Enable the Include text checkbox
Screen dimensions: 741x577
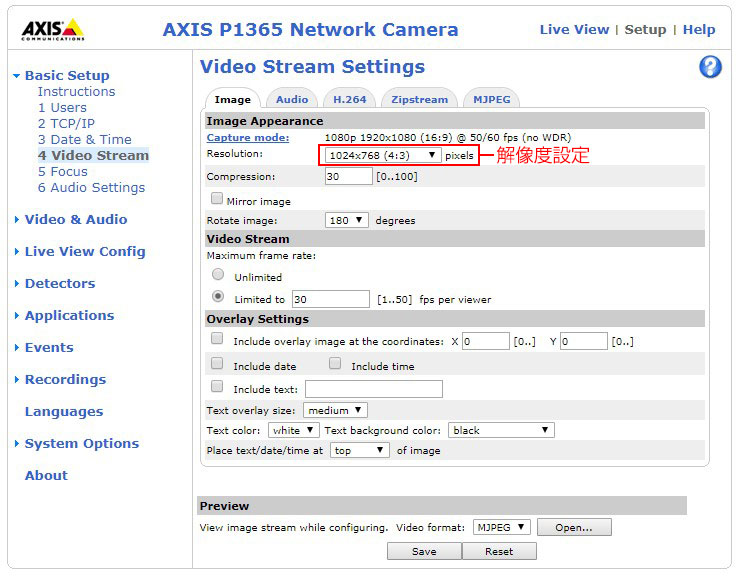click(217, 386)
